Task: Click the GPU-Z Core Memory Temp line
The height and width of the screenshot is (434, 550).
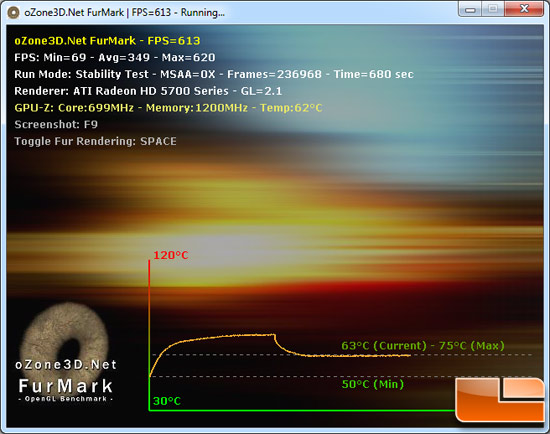Action: pyautogui.click(x=168, y=108)
